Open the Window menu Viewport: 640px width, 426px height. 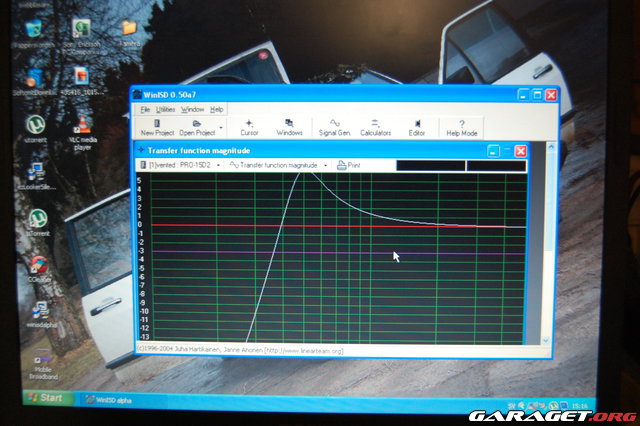[192, 109]
